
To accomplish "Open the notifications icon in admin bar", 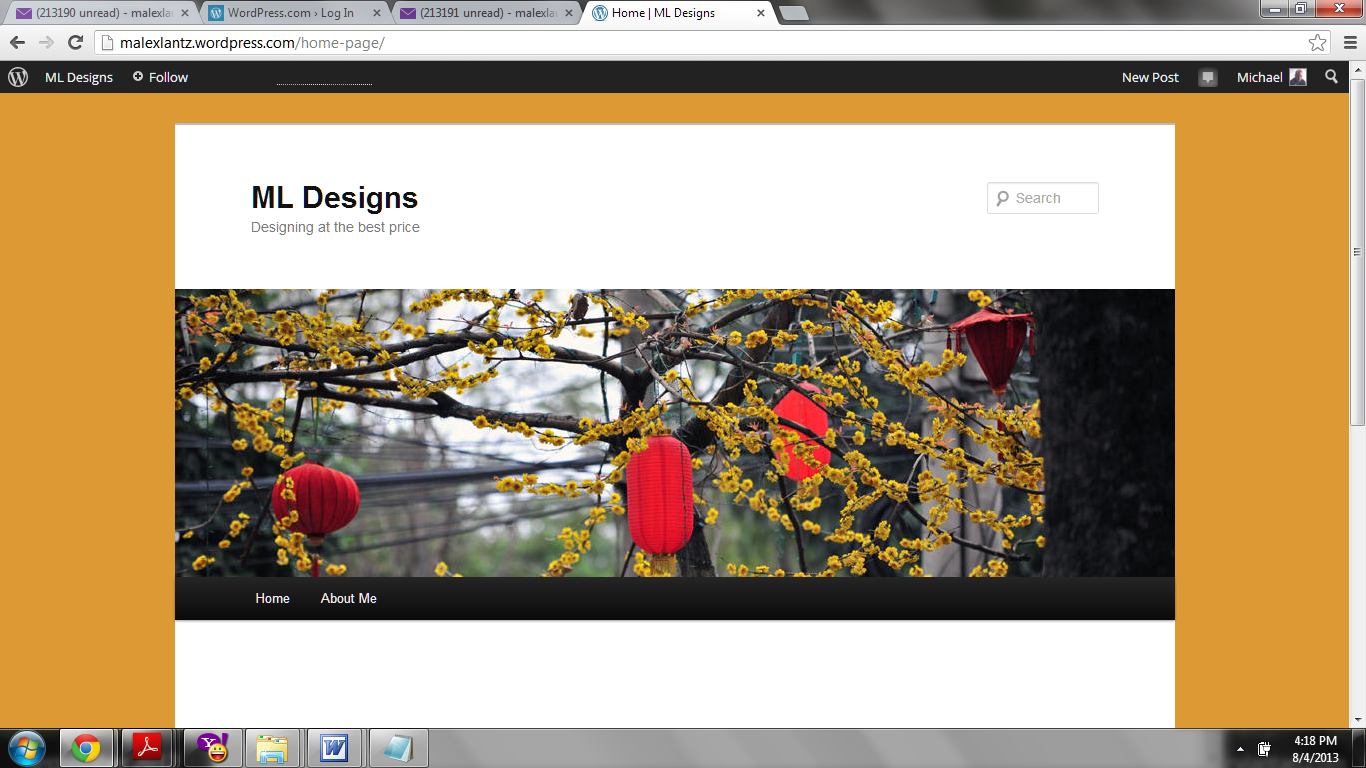I will (1208, 78).
